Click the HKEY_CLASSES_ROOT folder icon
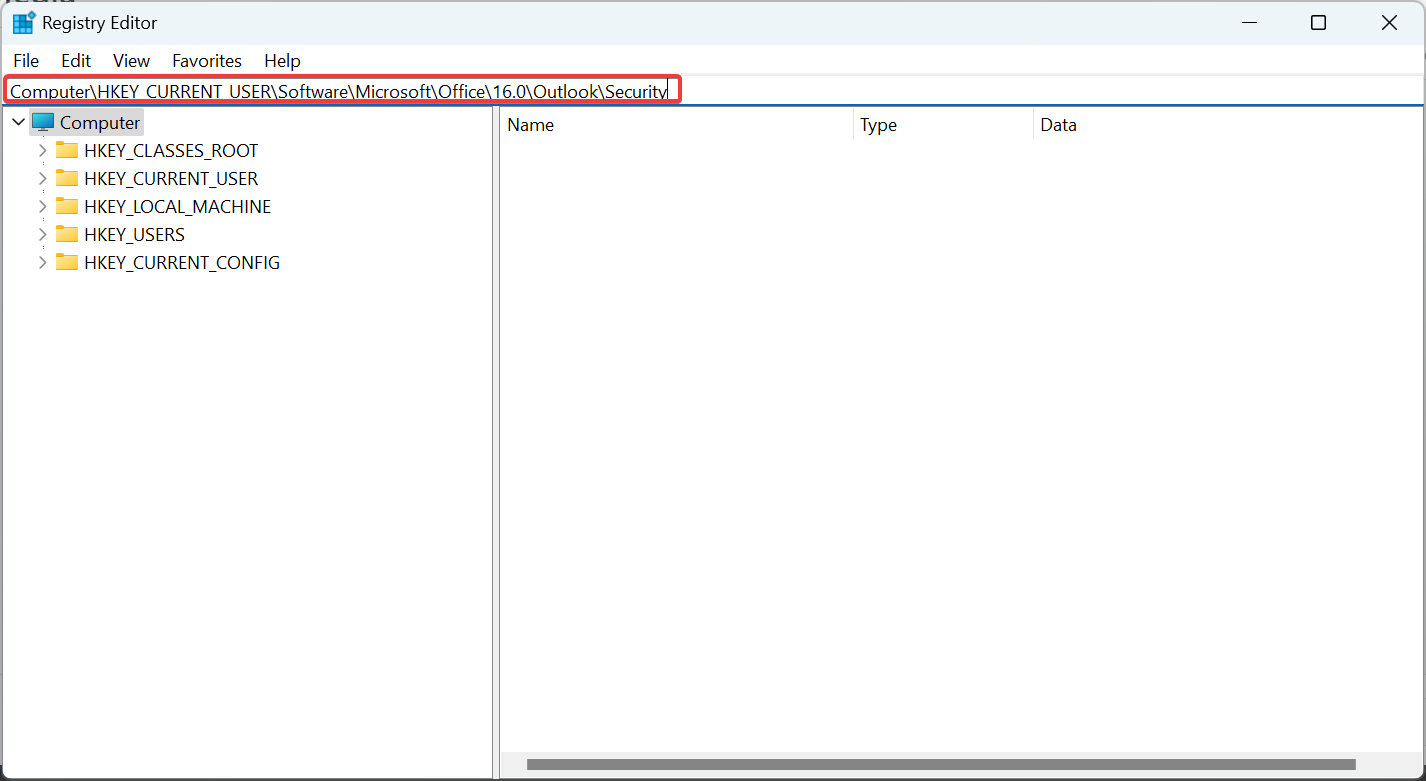This screenshot has height=781, width=1426. (67, 151)
